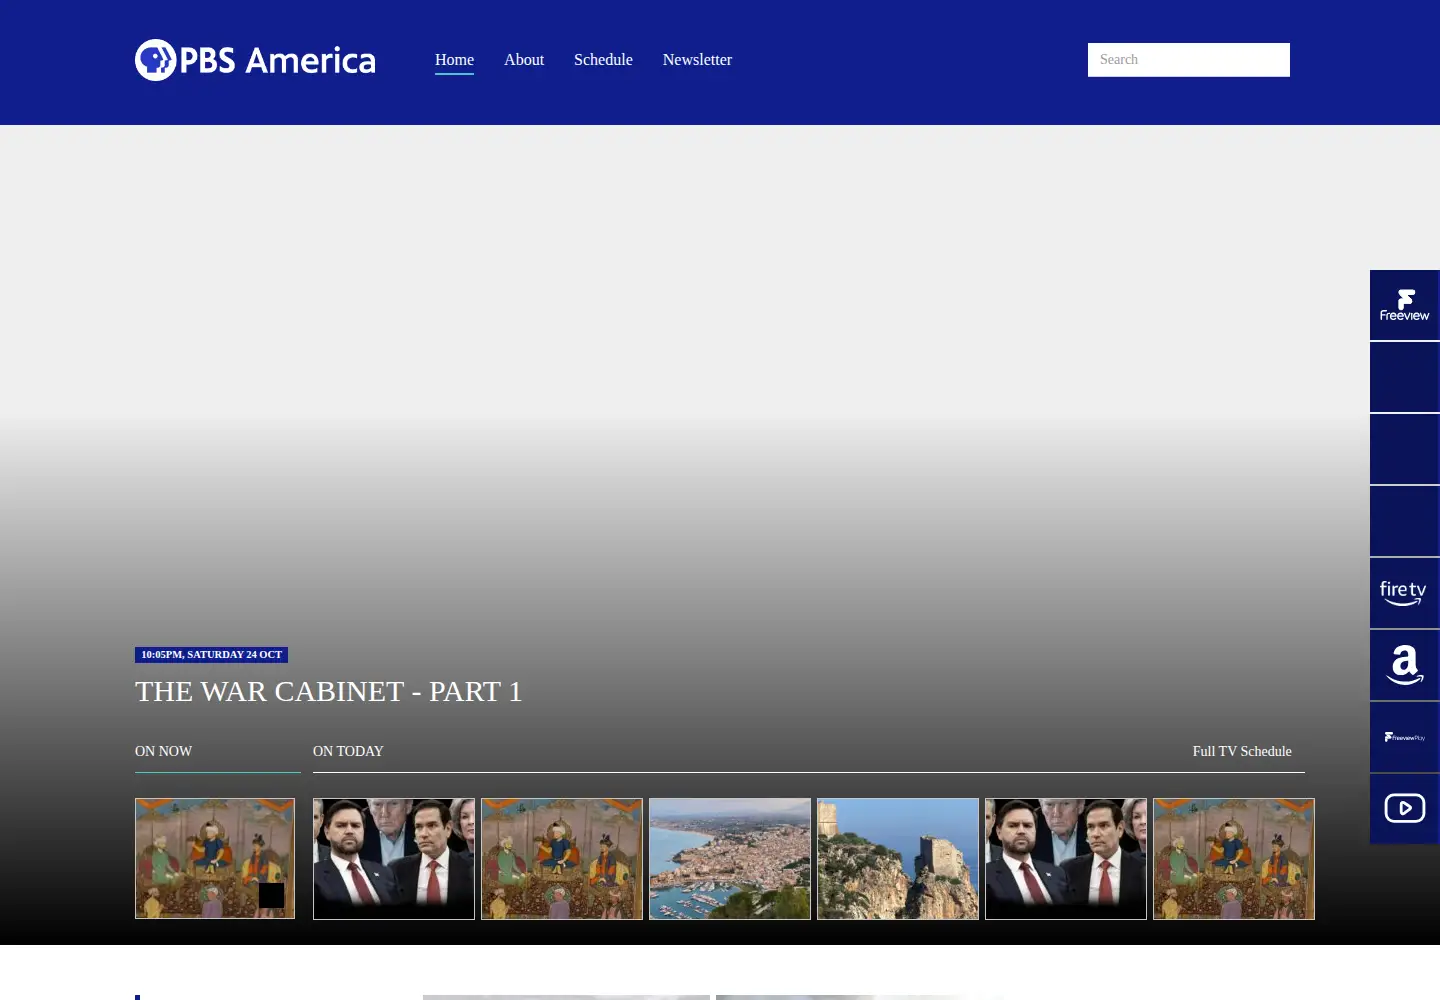The width and height of the screenshot is (1440, 1000).
Task: Go to the Home nav item
Action: (x=454, y=60)
